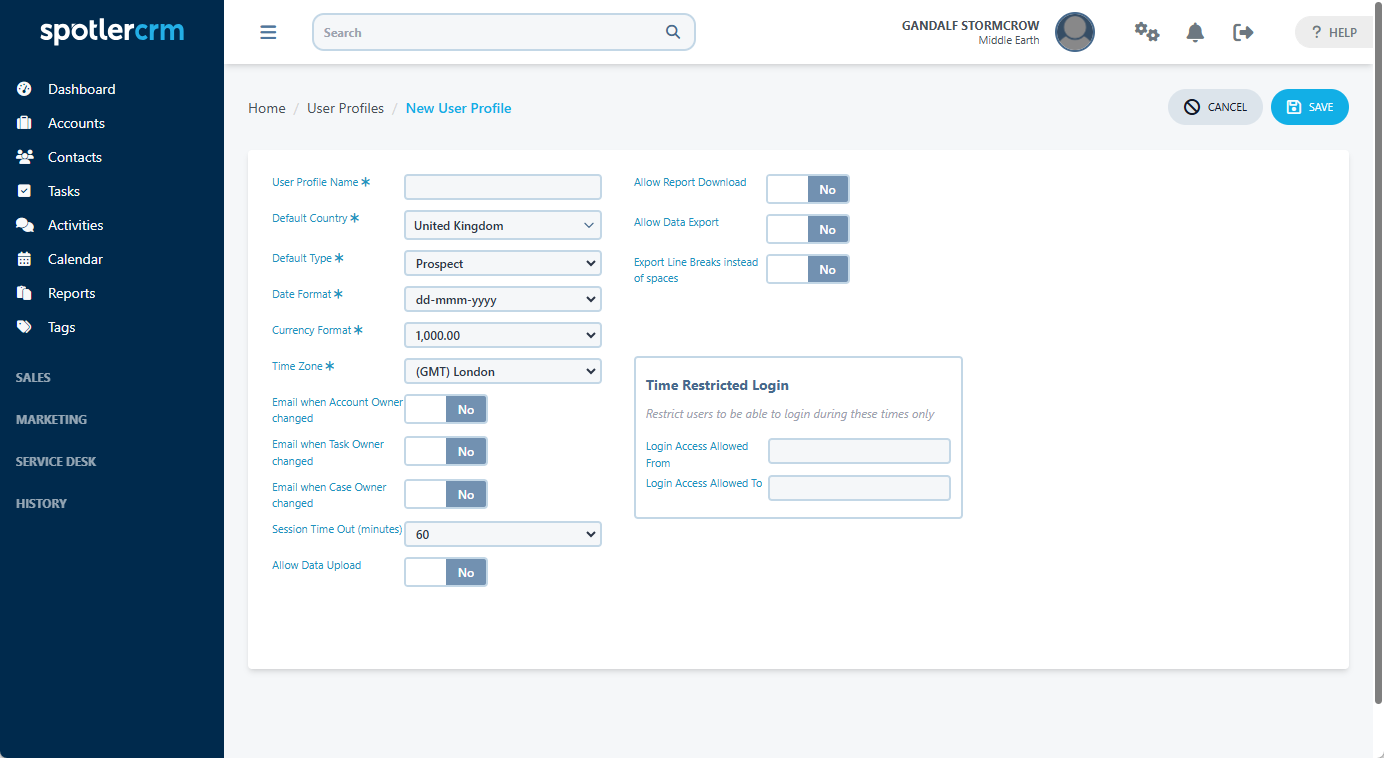The width and height of the screenshot is (1384, 758).
Task: Open Calendar in sidebar menu
Action: pos(76,259)
